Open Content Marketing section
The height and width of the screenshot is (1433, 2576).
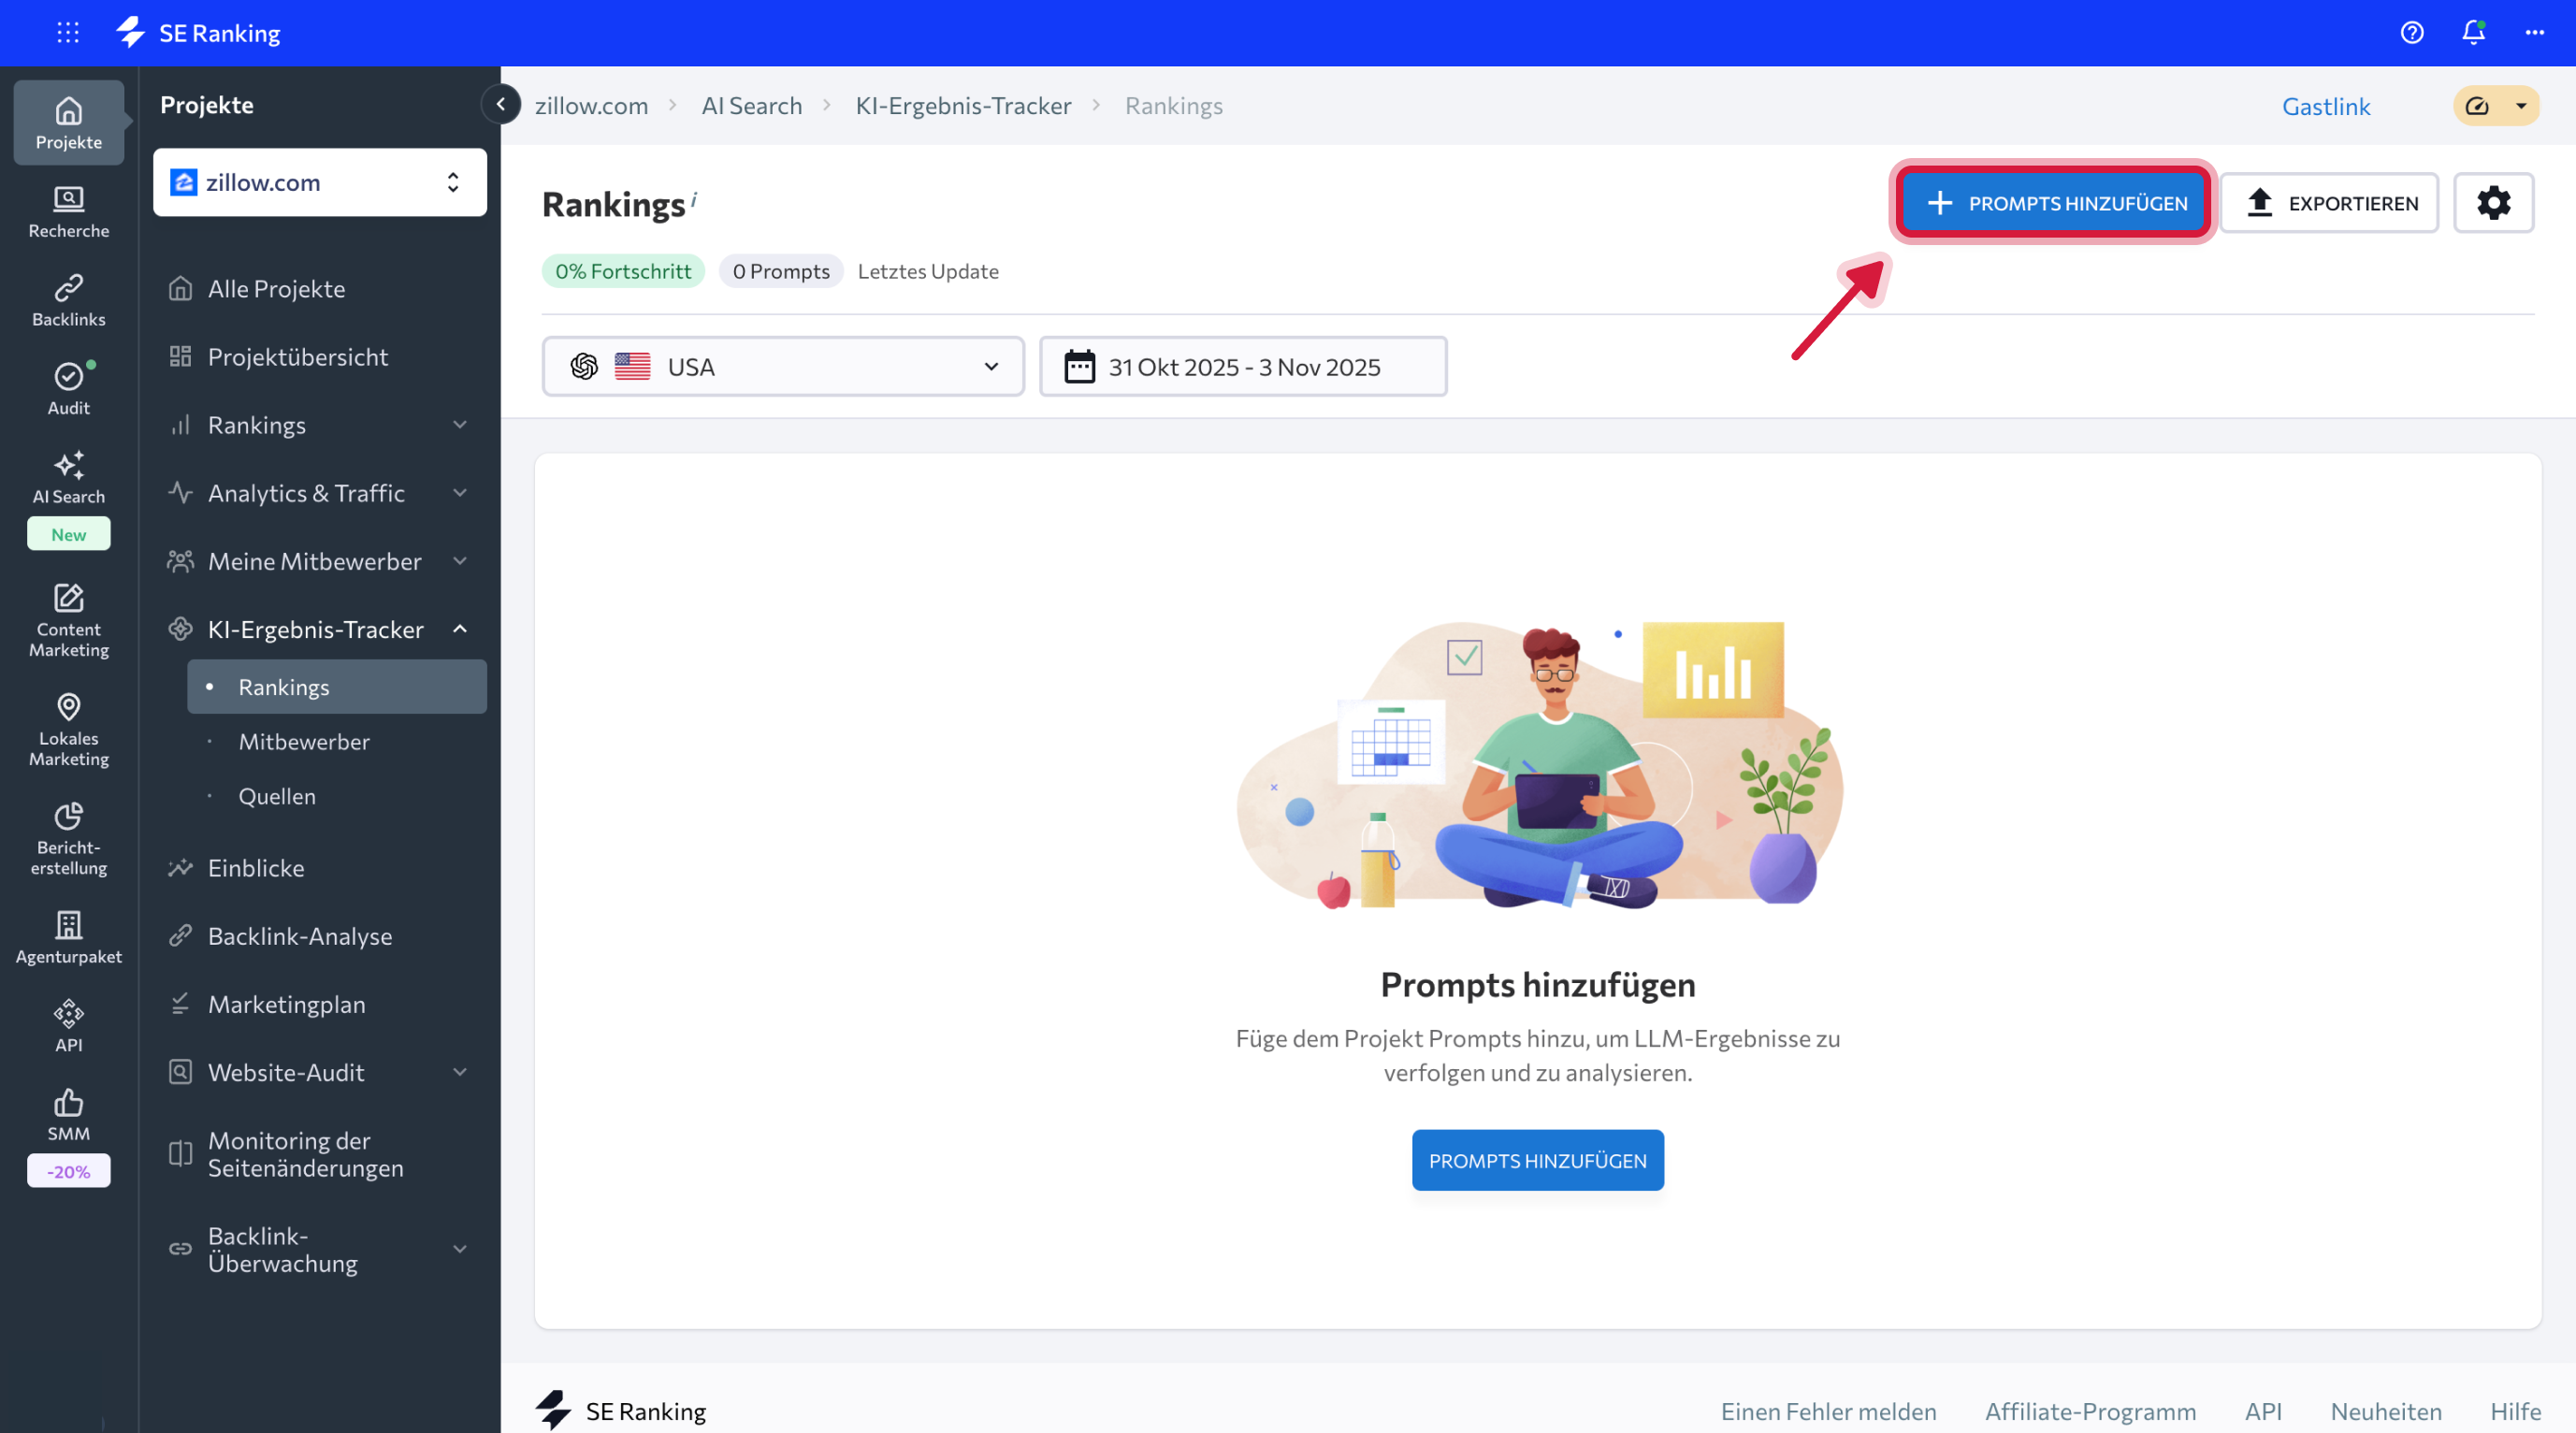(x=68, y=620)
